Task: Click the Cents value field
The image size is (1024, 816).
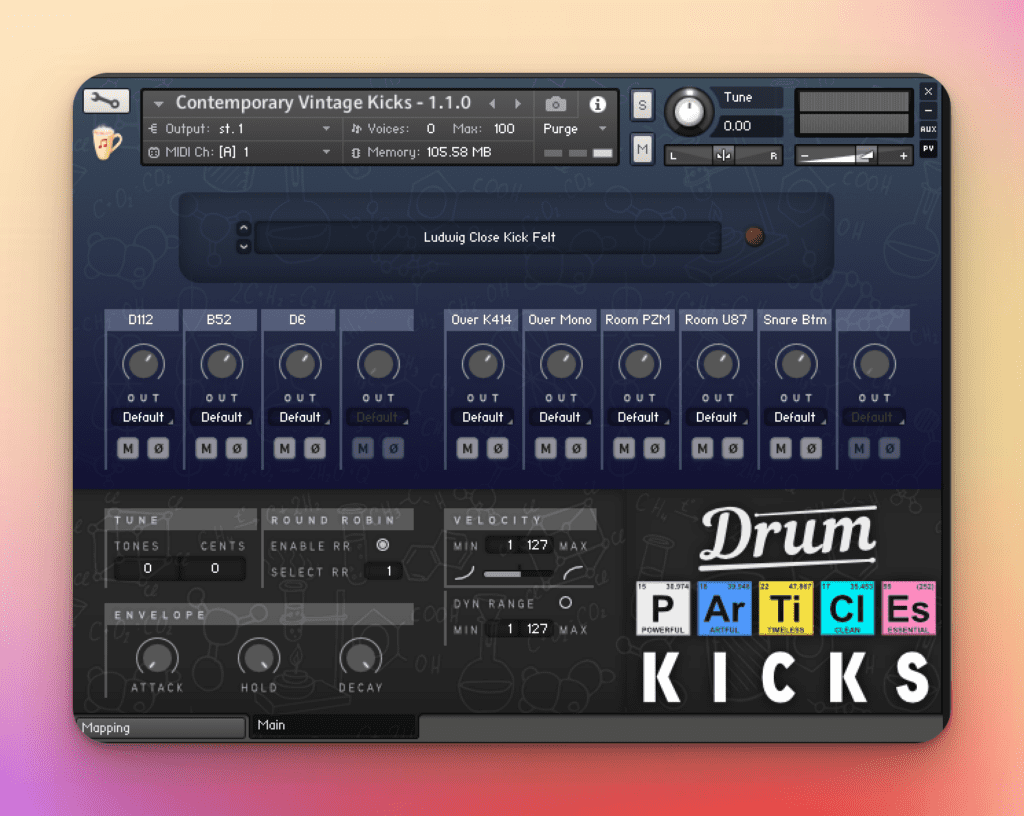Action: coord(214,569)
